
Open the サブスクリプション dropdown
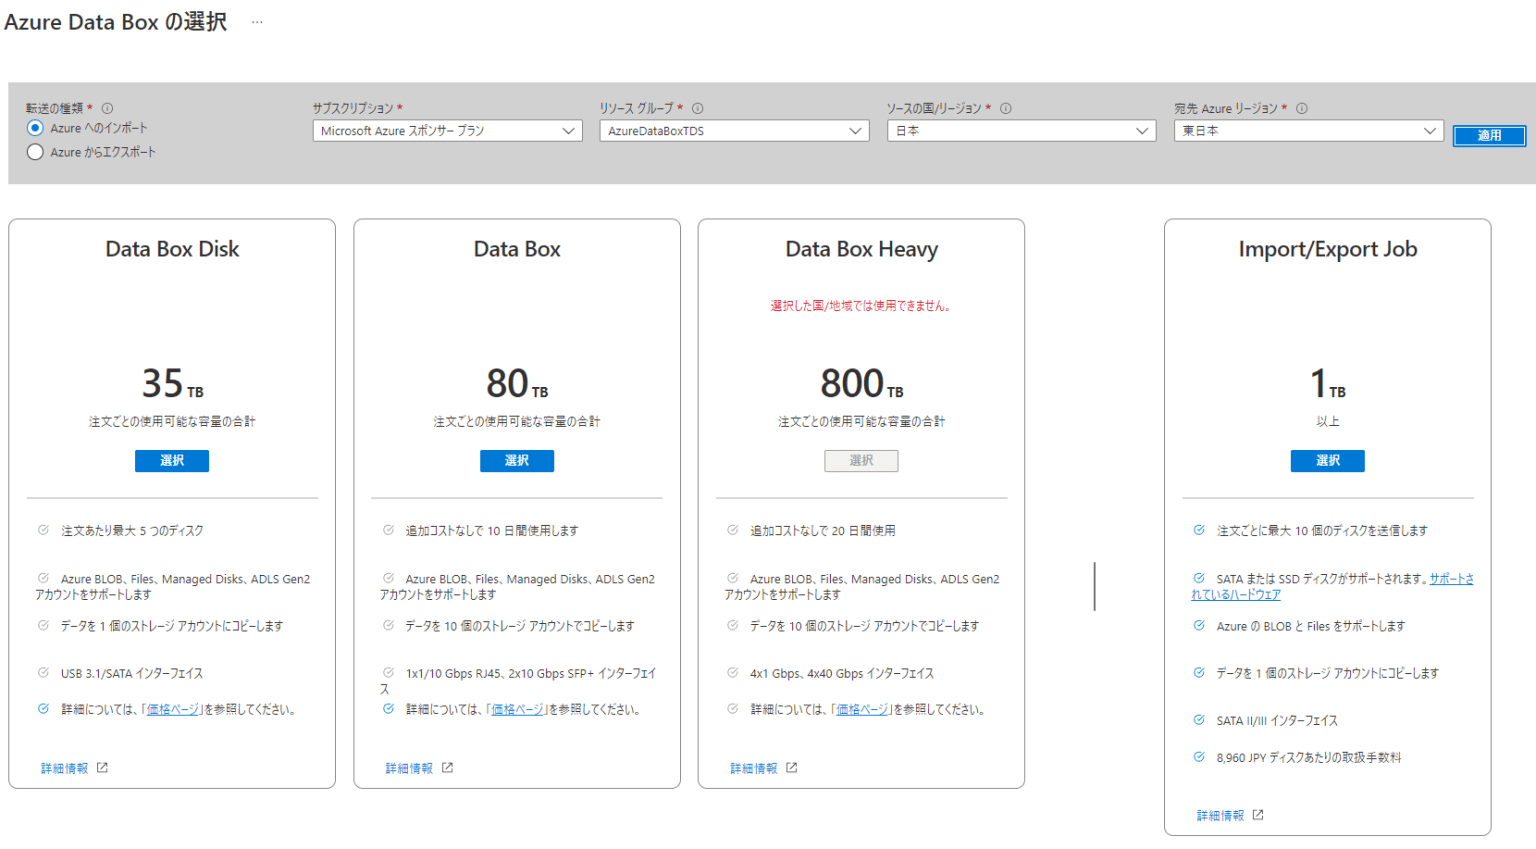coord(447,131)
